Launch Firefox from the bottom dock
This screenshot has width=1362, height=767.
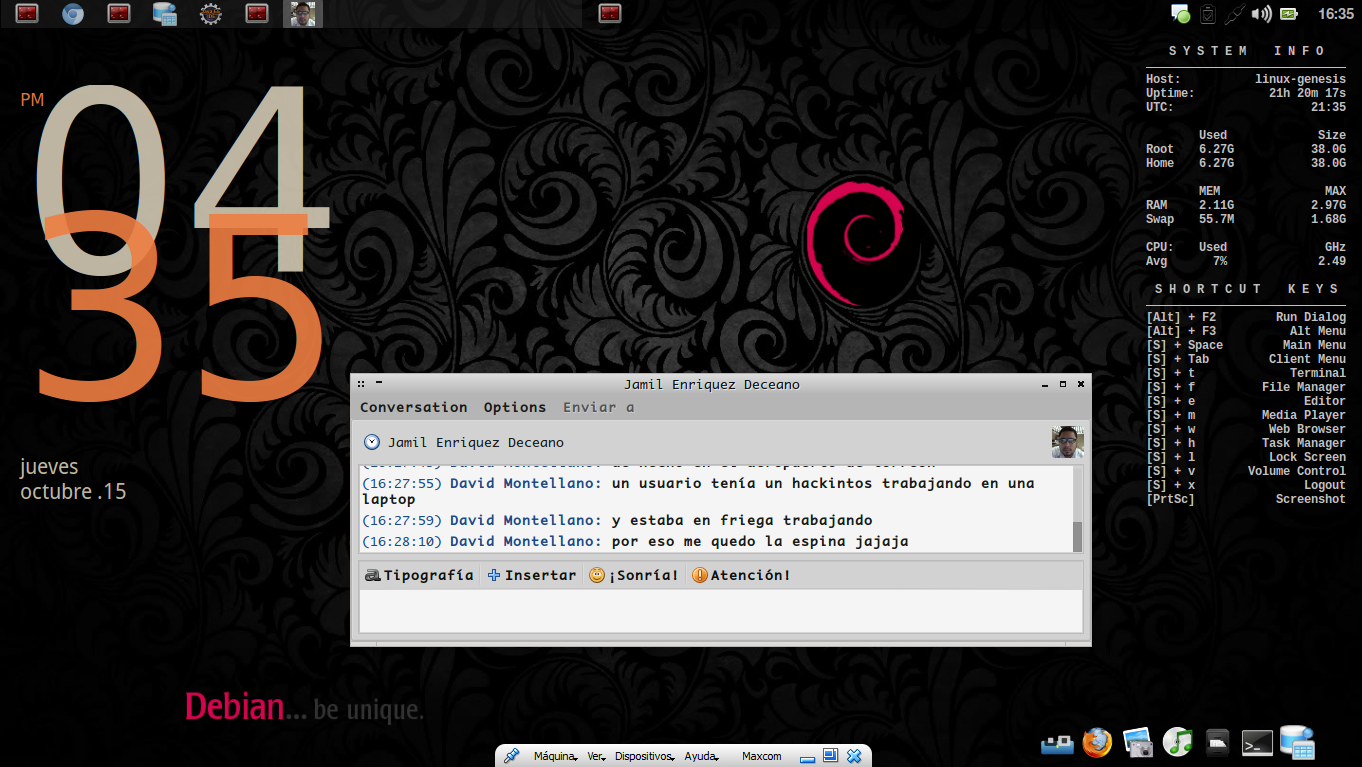(x=1096, y=741)
